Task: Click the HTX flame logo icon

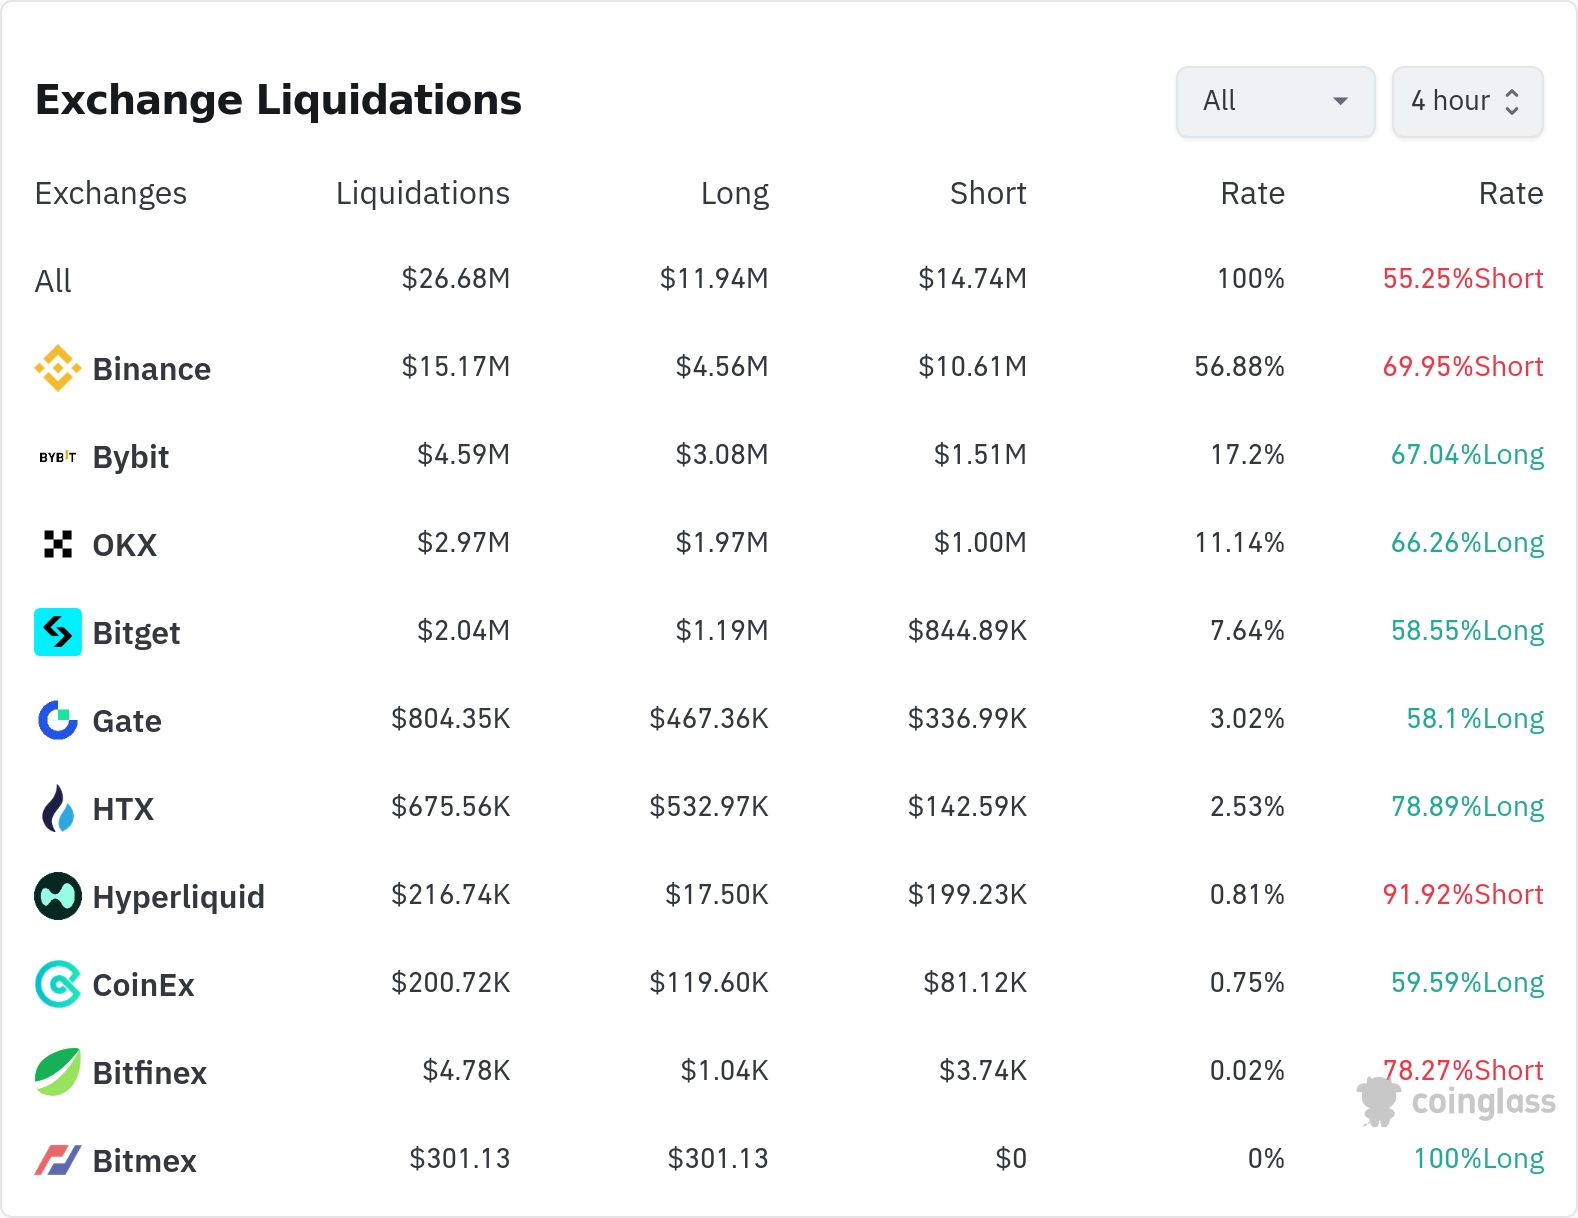Action: [58, 808]
